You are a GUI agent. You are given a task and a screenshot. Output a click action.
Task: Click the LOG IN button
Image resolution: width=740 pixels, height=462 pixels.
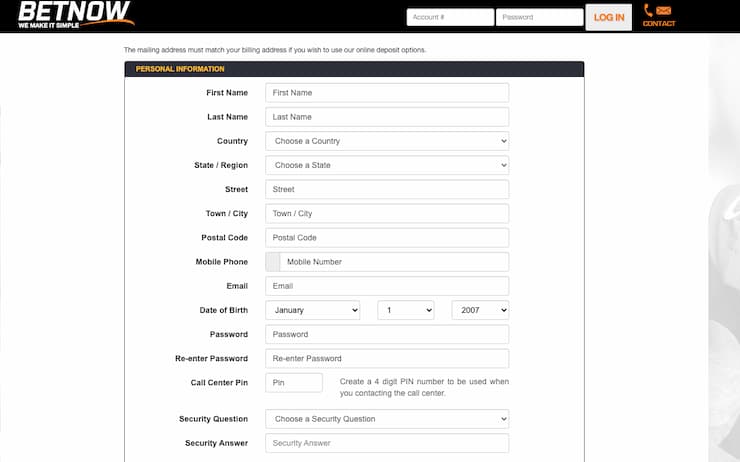click(609, 17)
